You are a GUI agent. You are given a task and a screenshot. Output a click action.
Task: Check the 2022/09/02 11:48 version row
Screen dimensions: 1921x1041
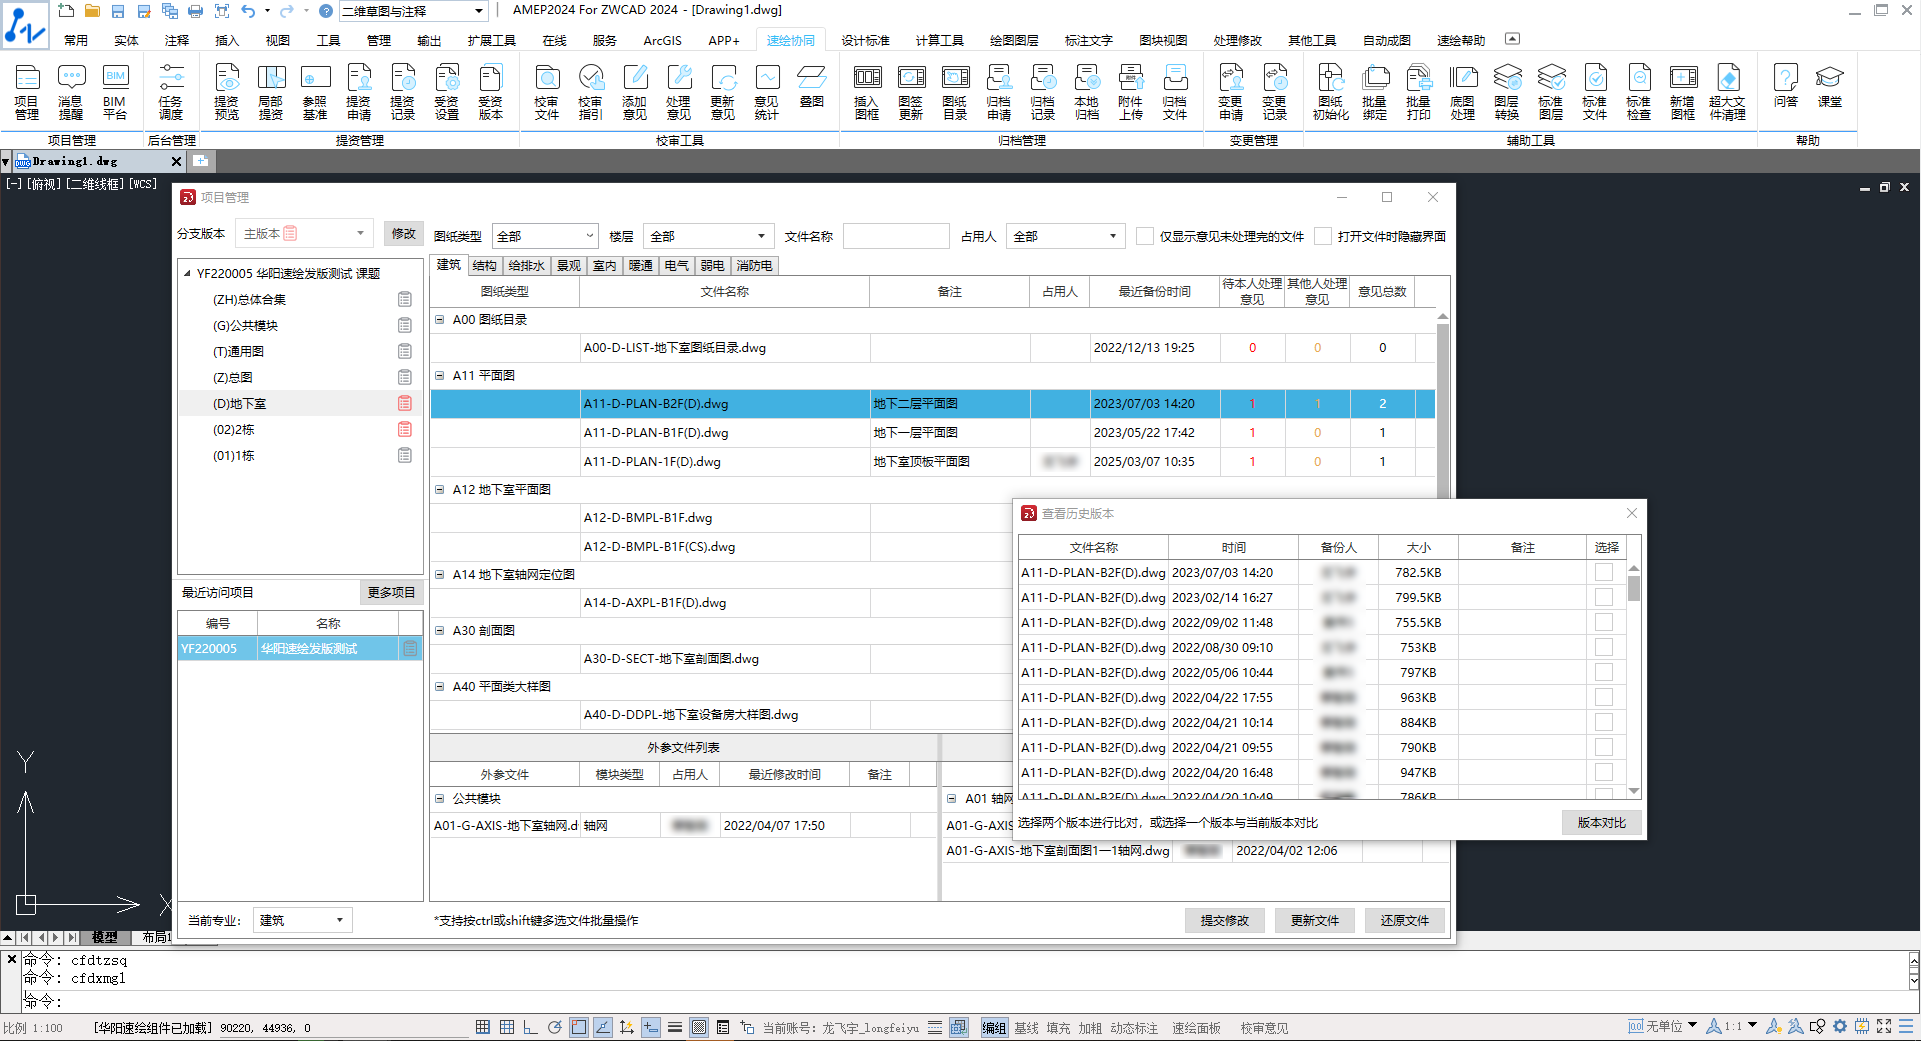[x=1604, y=622]
